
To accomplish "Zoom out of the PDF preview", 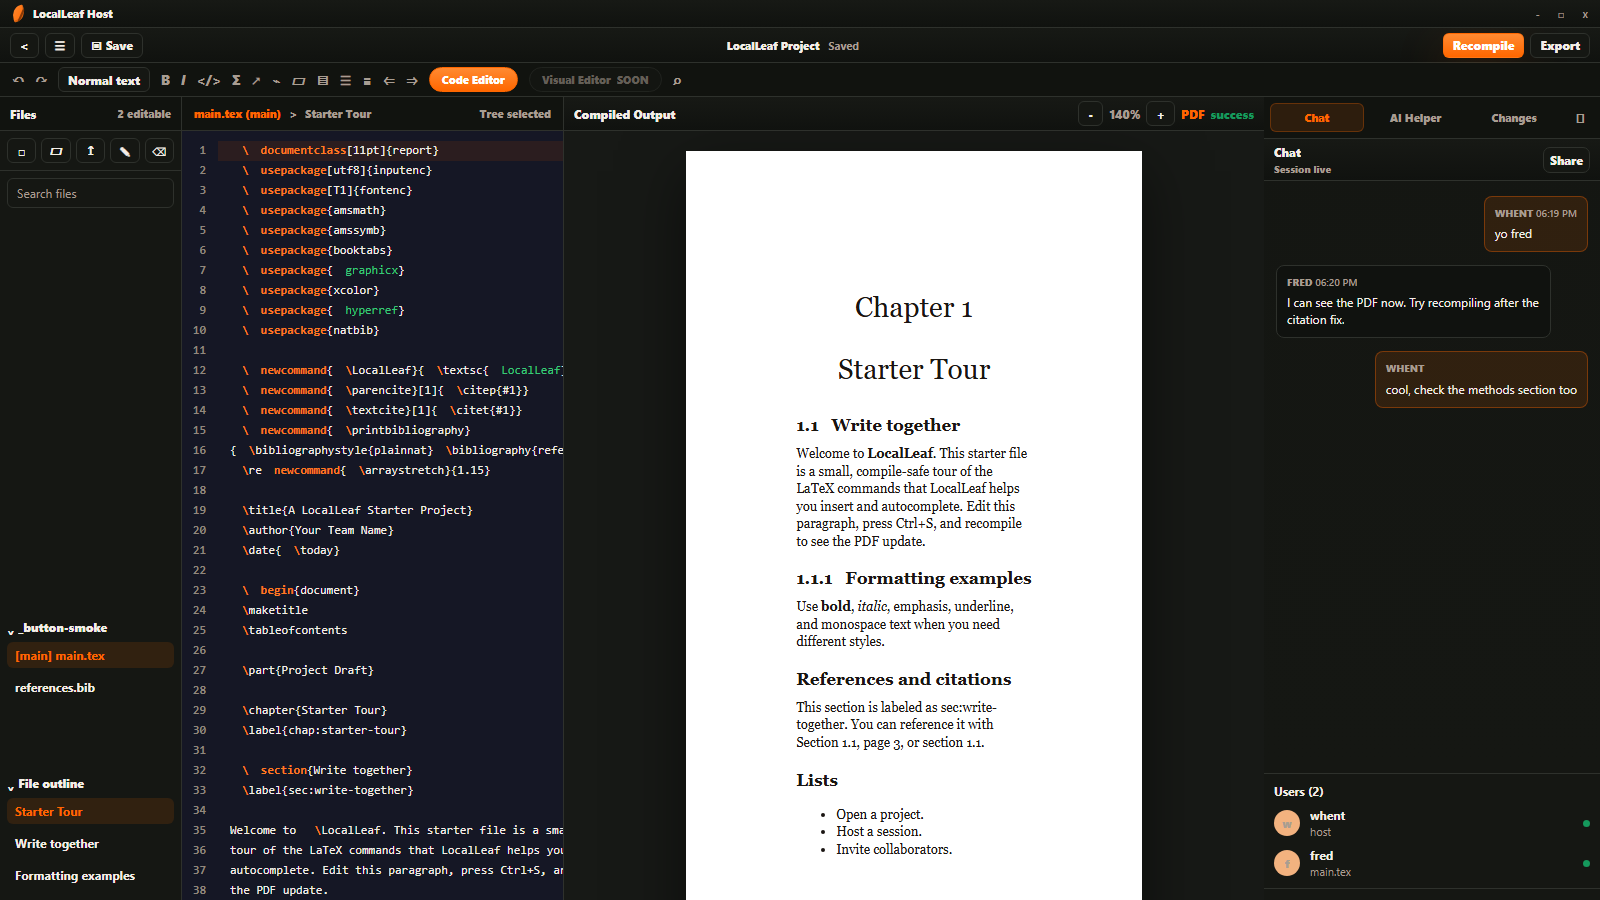I will pyautogui.click(x=1090, y=115).
